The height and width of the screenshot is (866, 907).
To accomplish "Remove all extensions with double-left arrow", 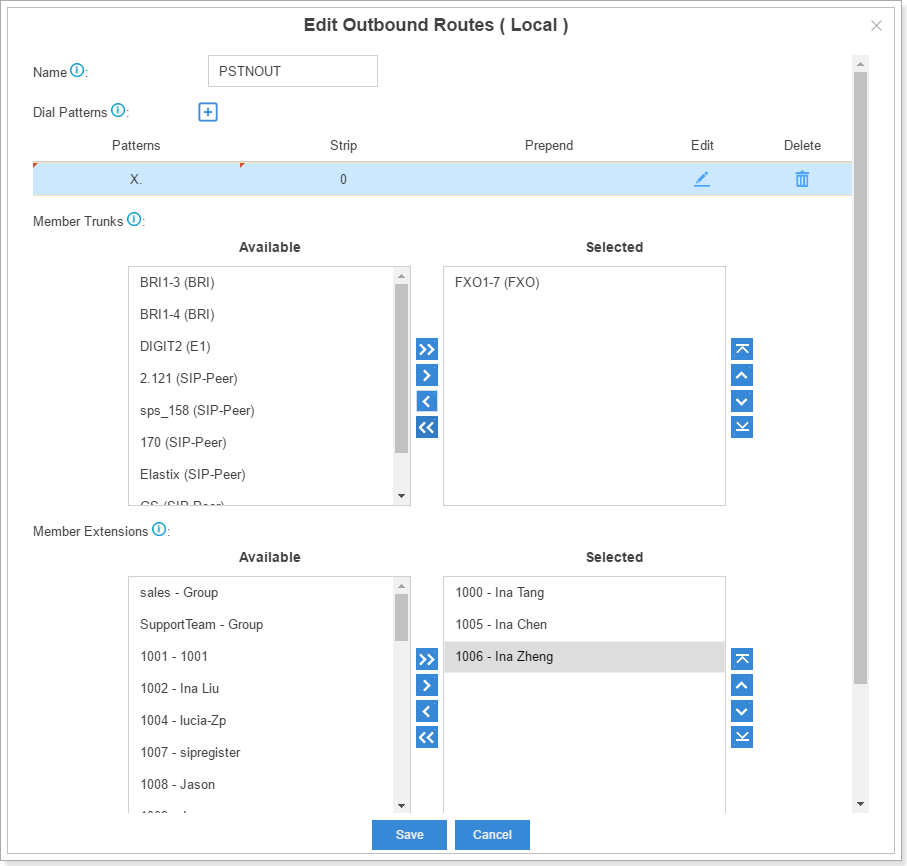I will pos(426,737).
